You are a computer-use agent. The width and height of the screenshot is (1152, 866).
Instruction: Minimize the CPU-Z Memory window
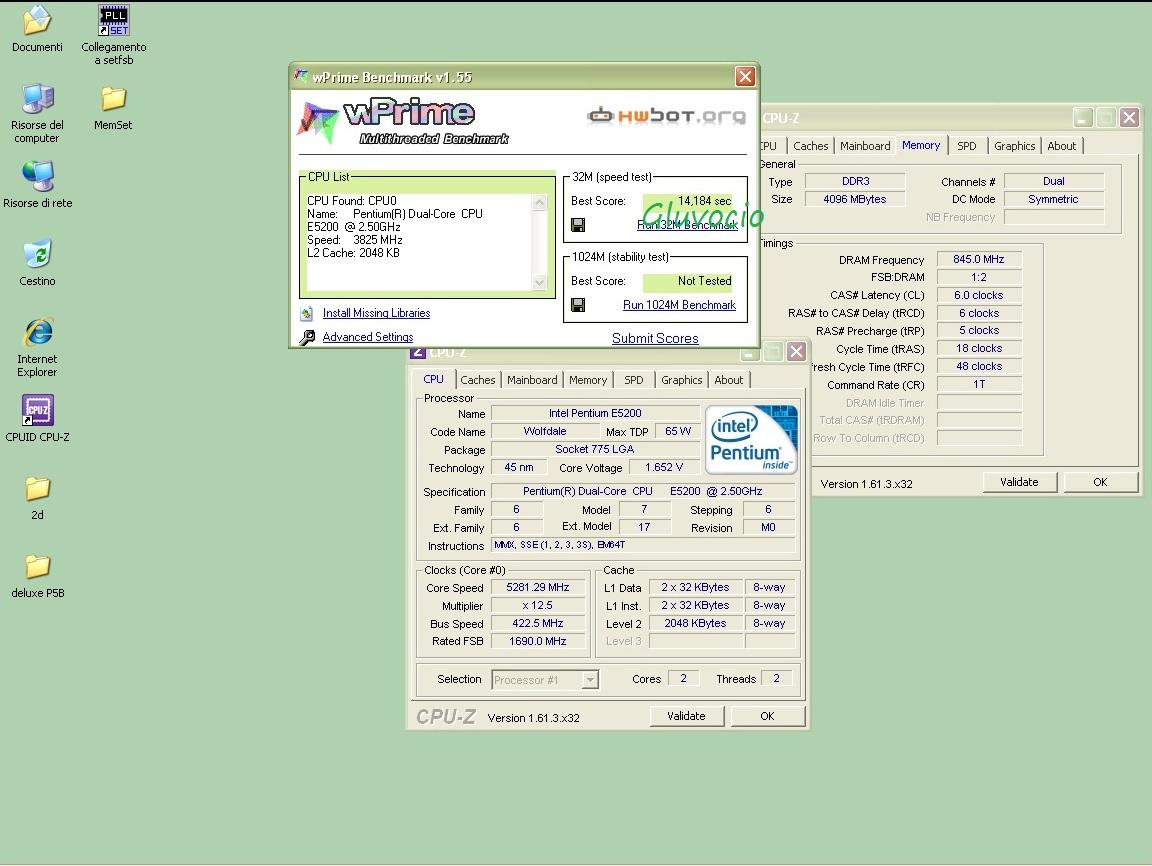1082,118
